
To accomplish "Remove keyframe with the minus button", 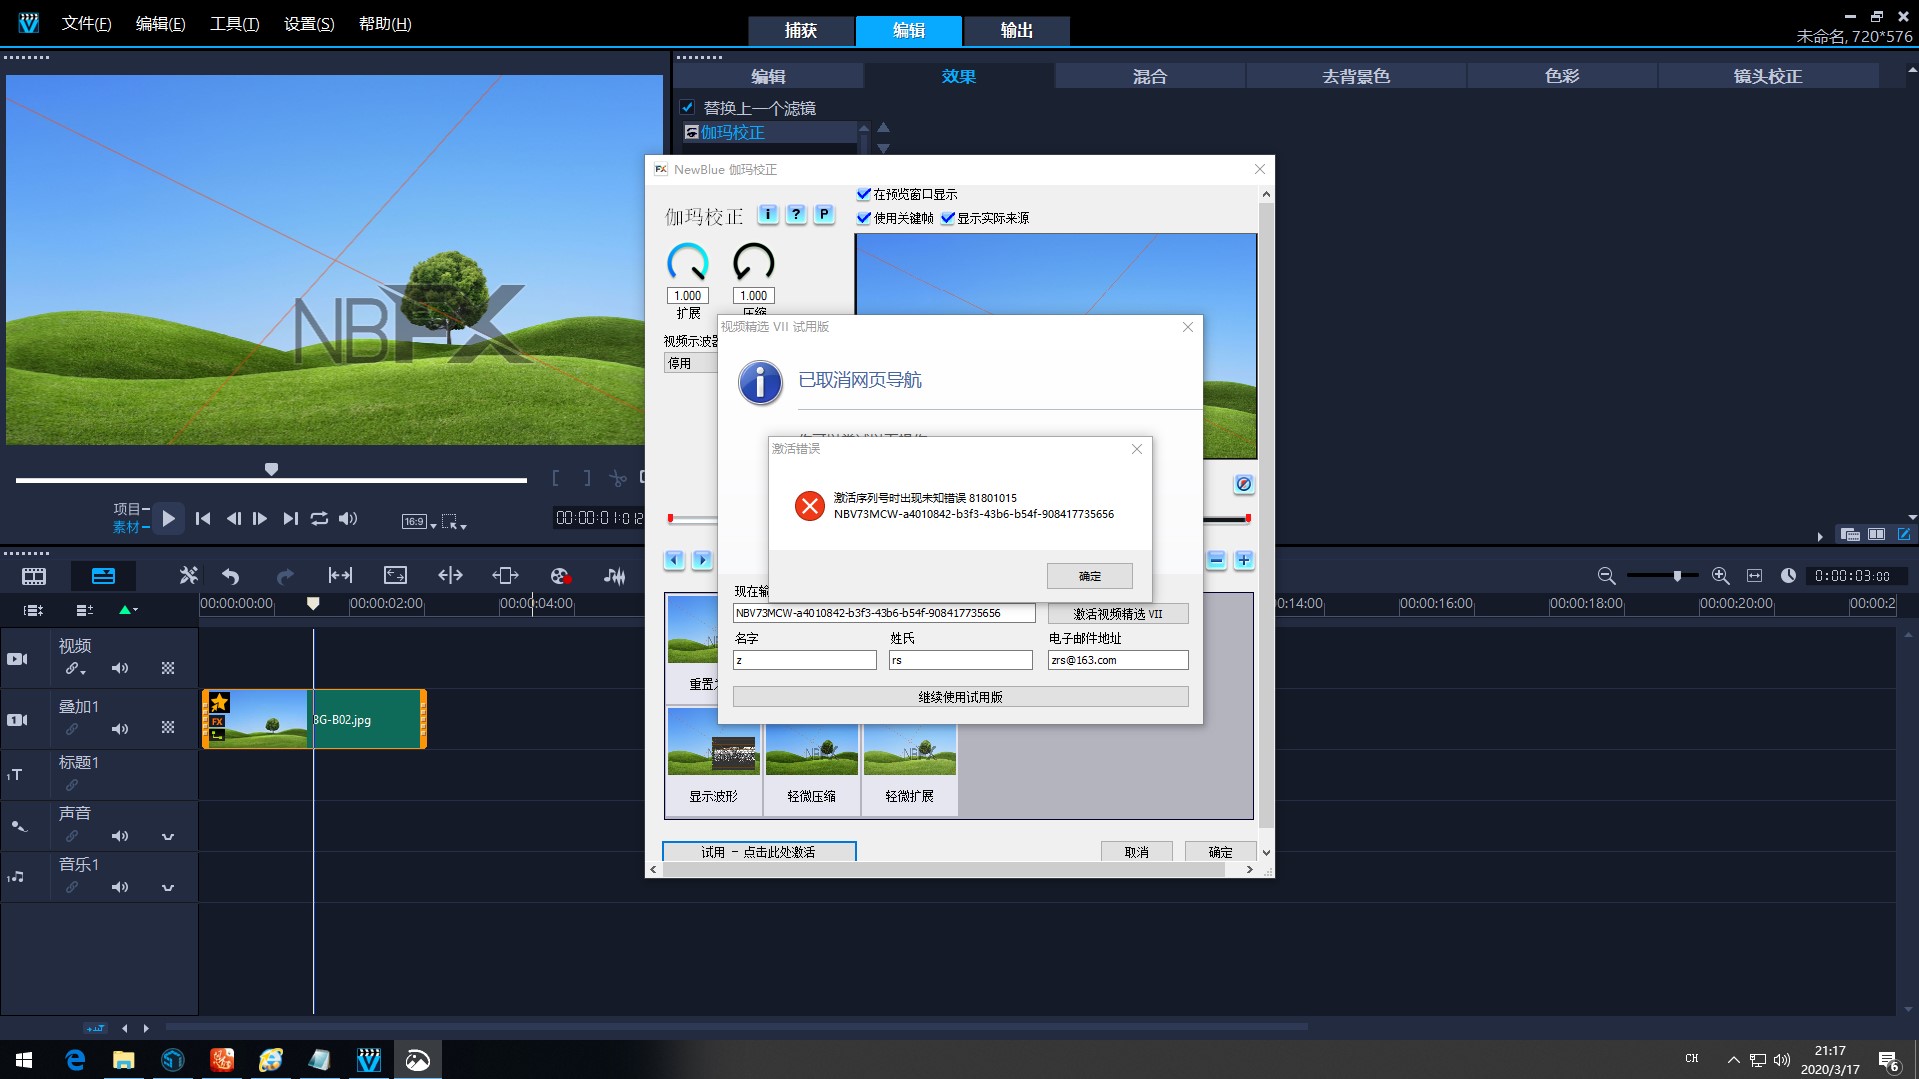I will tap(1216, 560).
